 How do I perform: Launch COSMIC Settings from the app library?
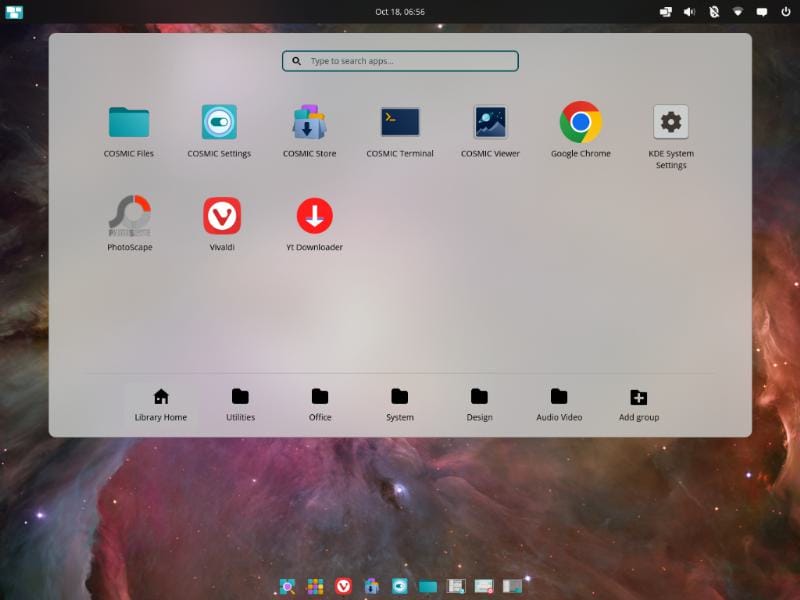[219, 131]
